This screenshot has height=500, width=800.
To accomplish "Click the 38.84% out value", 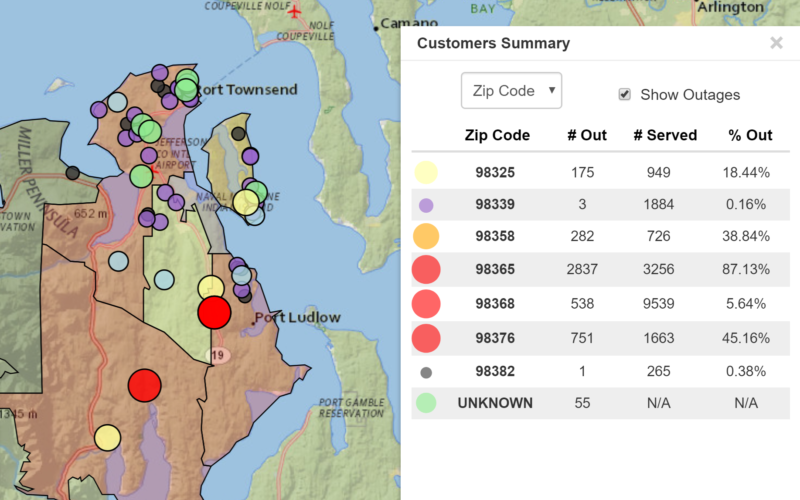I will tap(746, 236).
